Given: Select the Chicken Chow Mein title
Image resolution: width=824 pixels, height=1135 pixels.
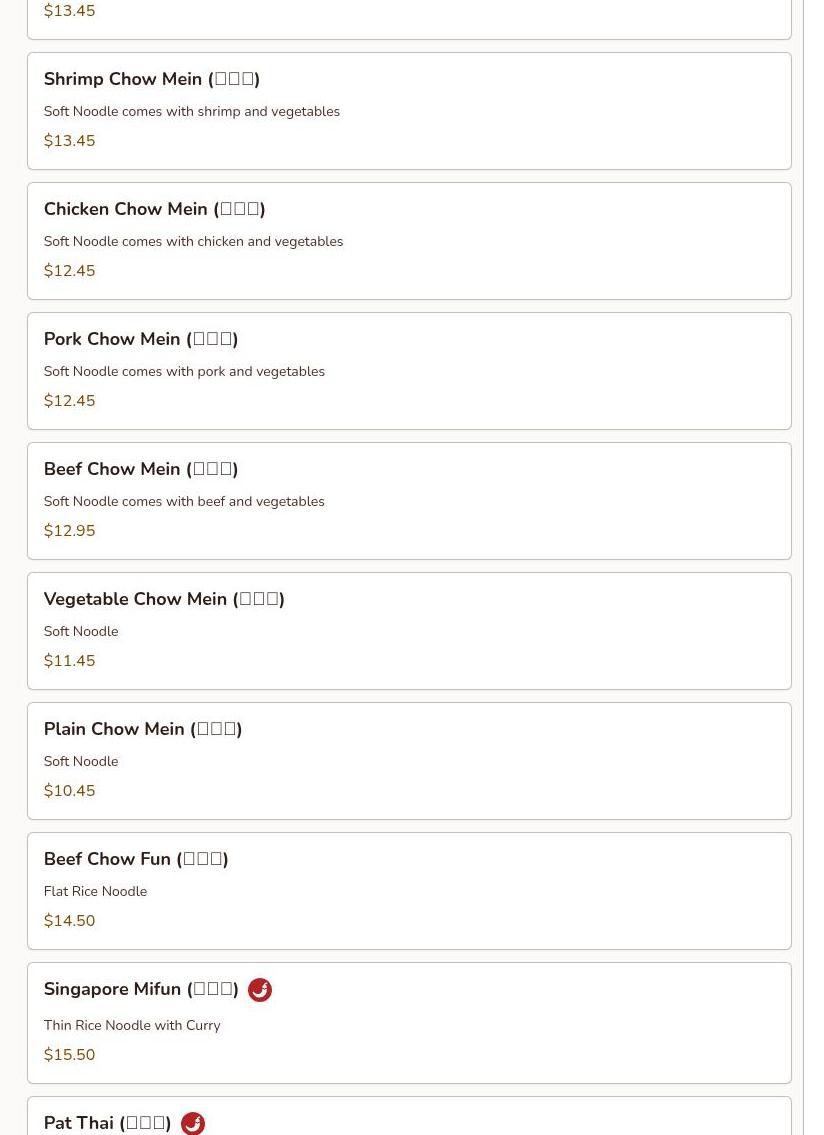Looking at the screenshot, I should click(x=154, y=210).
